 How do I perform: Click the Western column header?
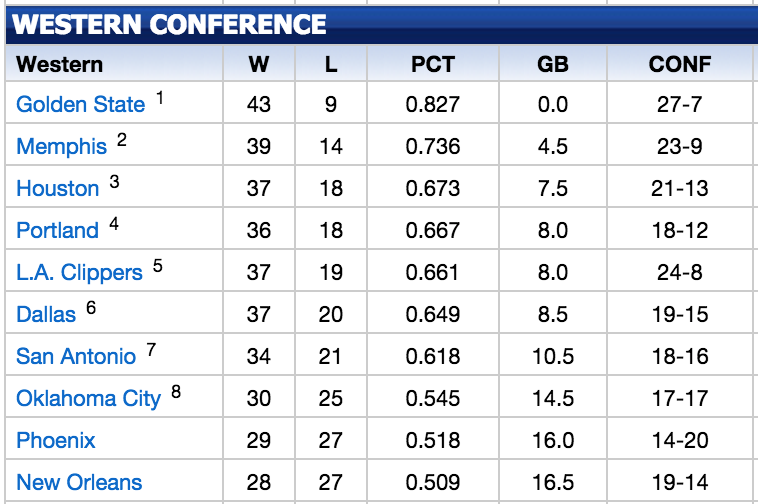[60, 65]
